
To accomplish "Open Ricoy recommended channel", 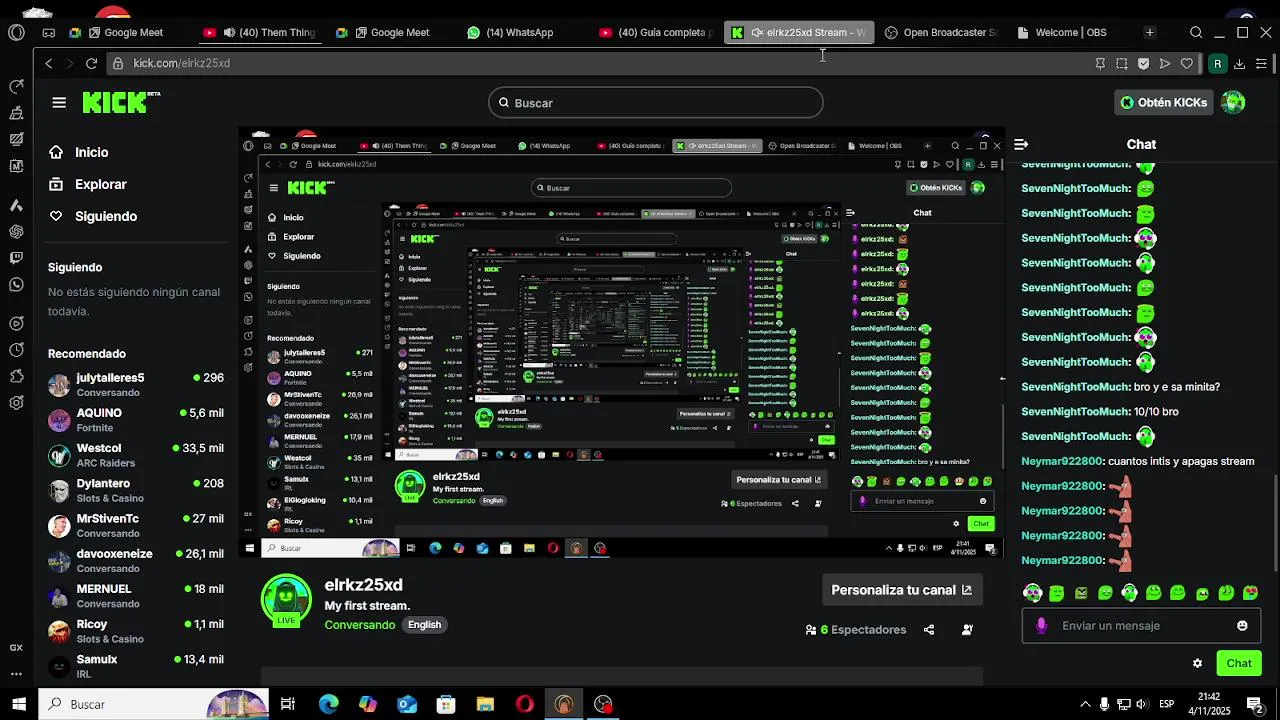I will [136, 631].
